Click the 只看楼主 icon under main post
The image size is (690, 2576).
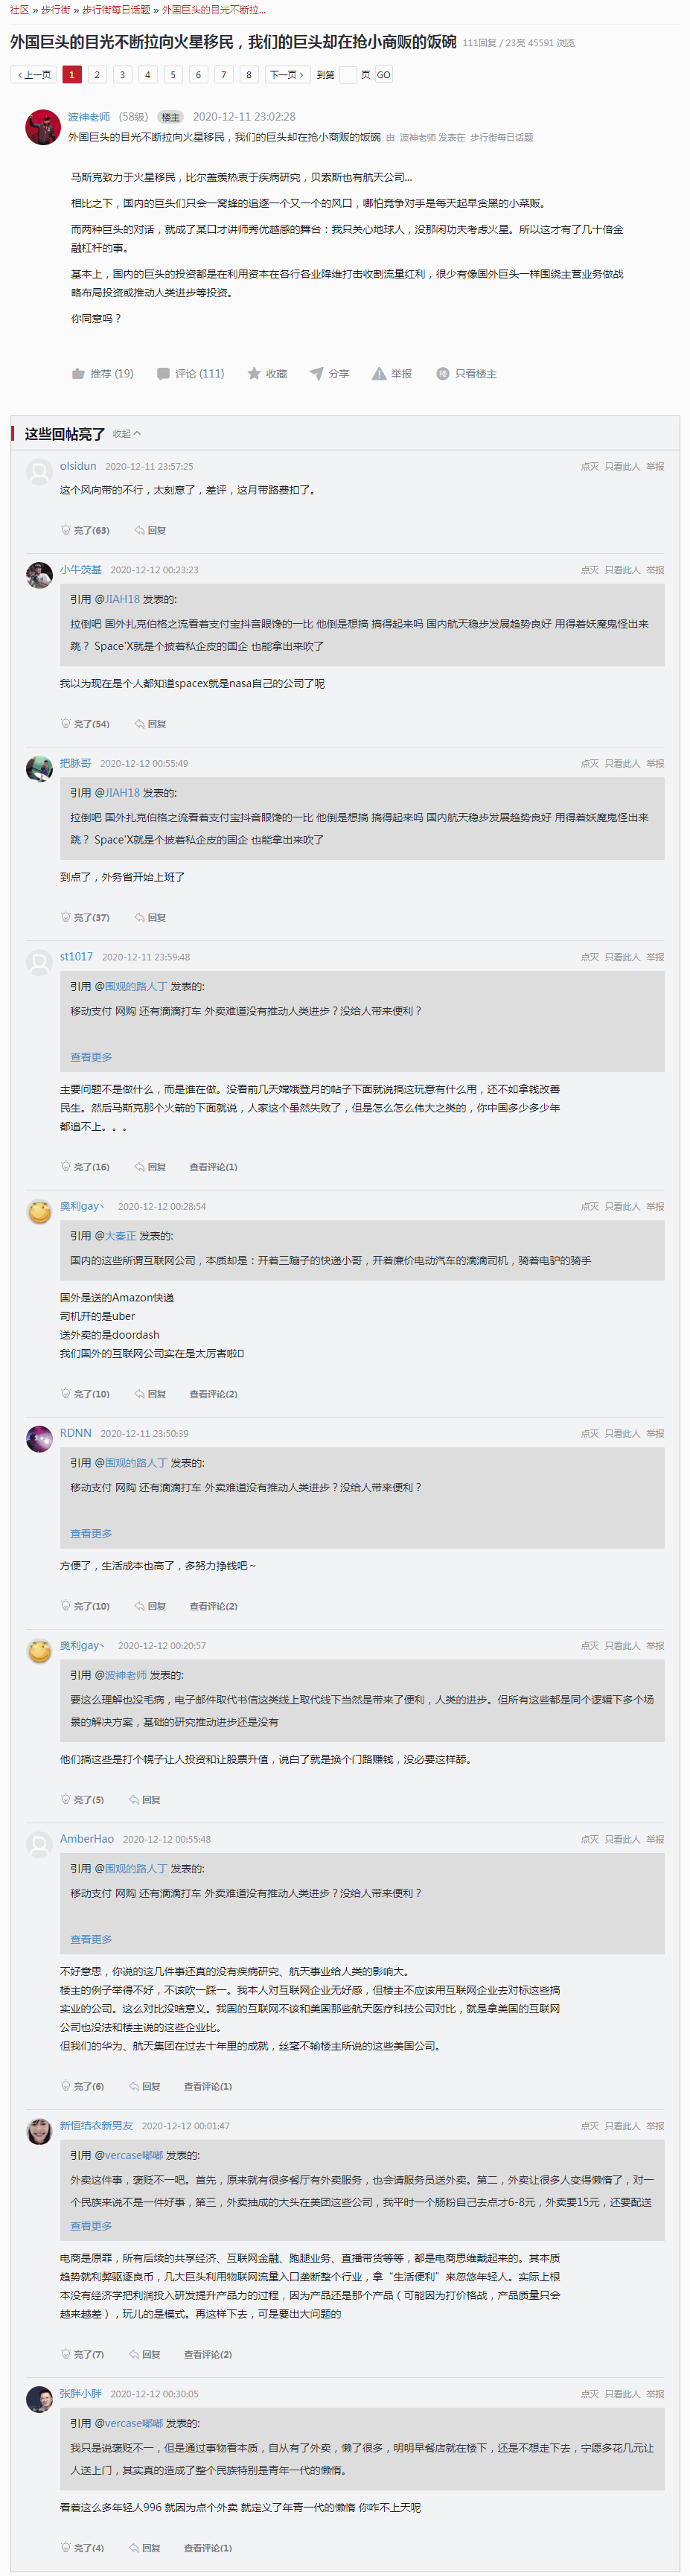[x=442, y=374]
